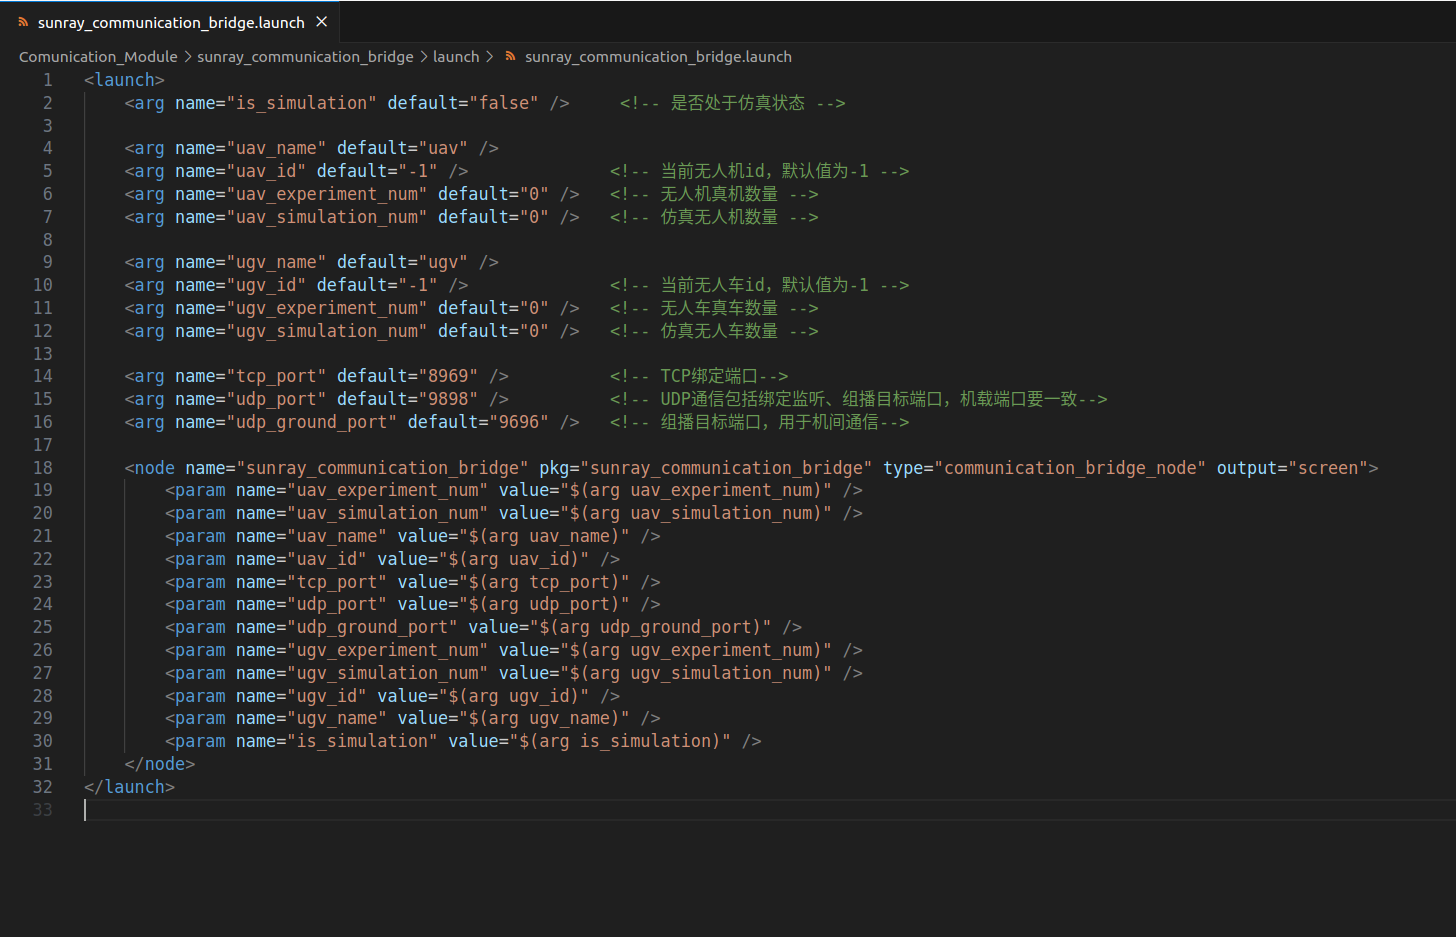Click the type value "communication_bridge_node"

[x=1070, y=468]
